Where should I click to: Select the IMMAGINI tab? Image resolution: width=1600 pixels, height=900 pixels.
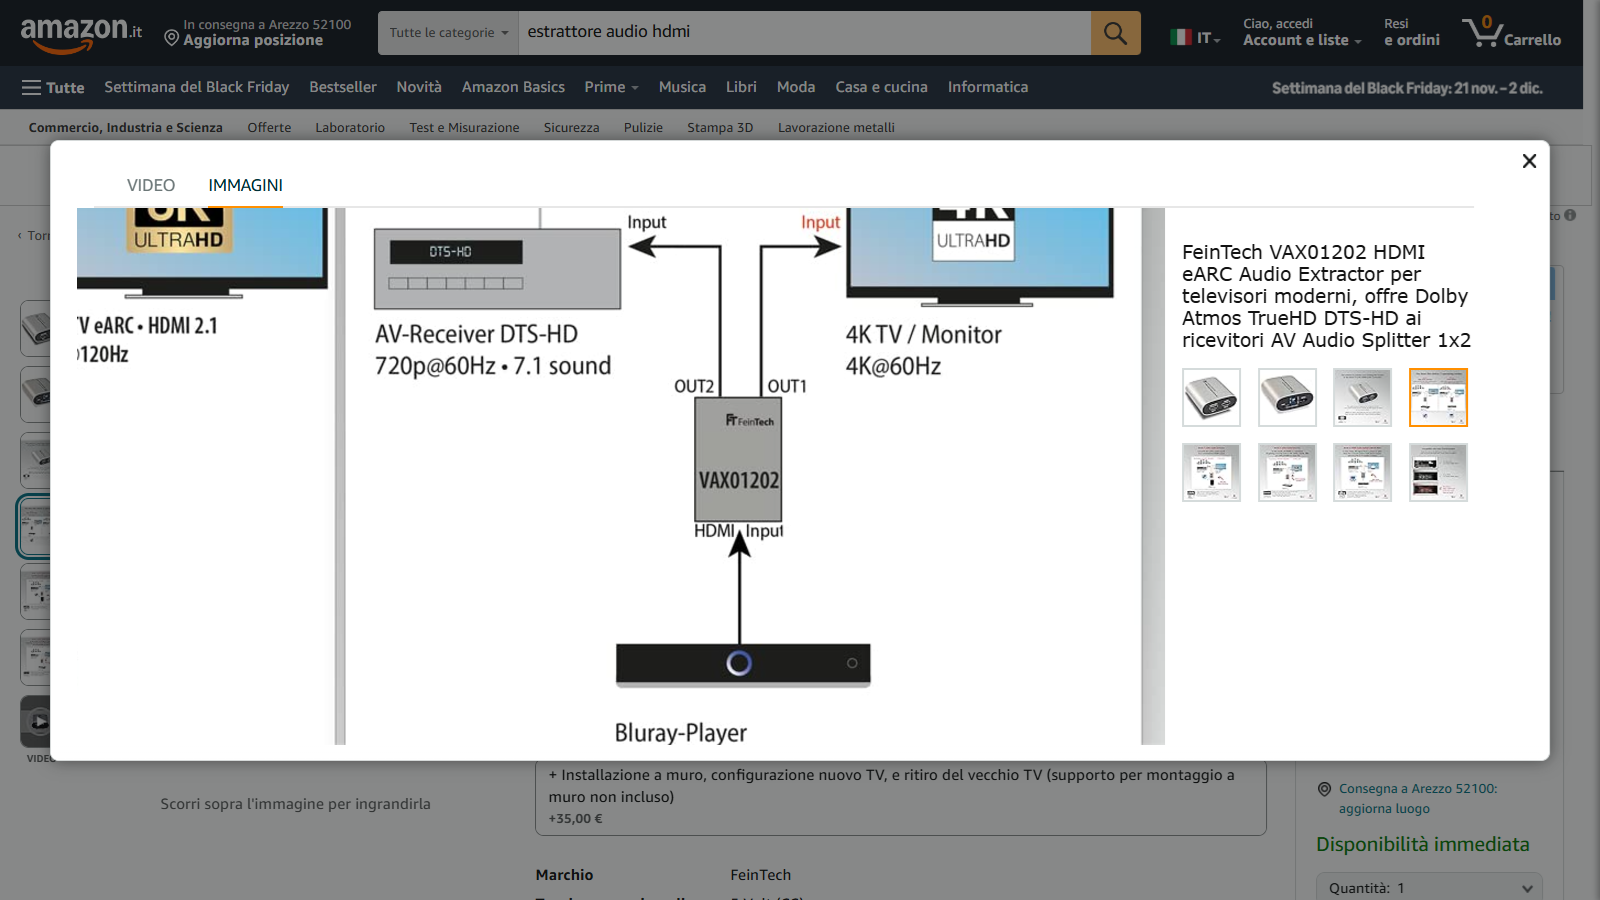click(x=246, y=185)
